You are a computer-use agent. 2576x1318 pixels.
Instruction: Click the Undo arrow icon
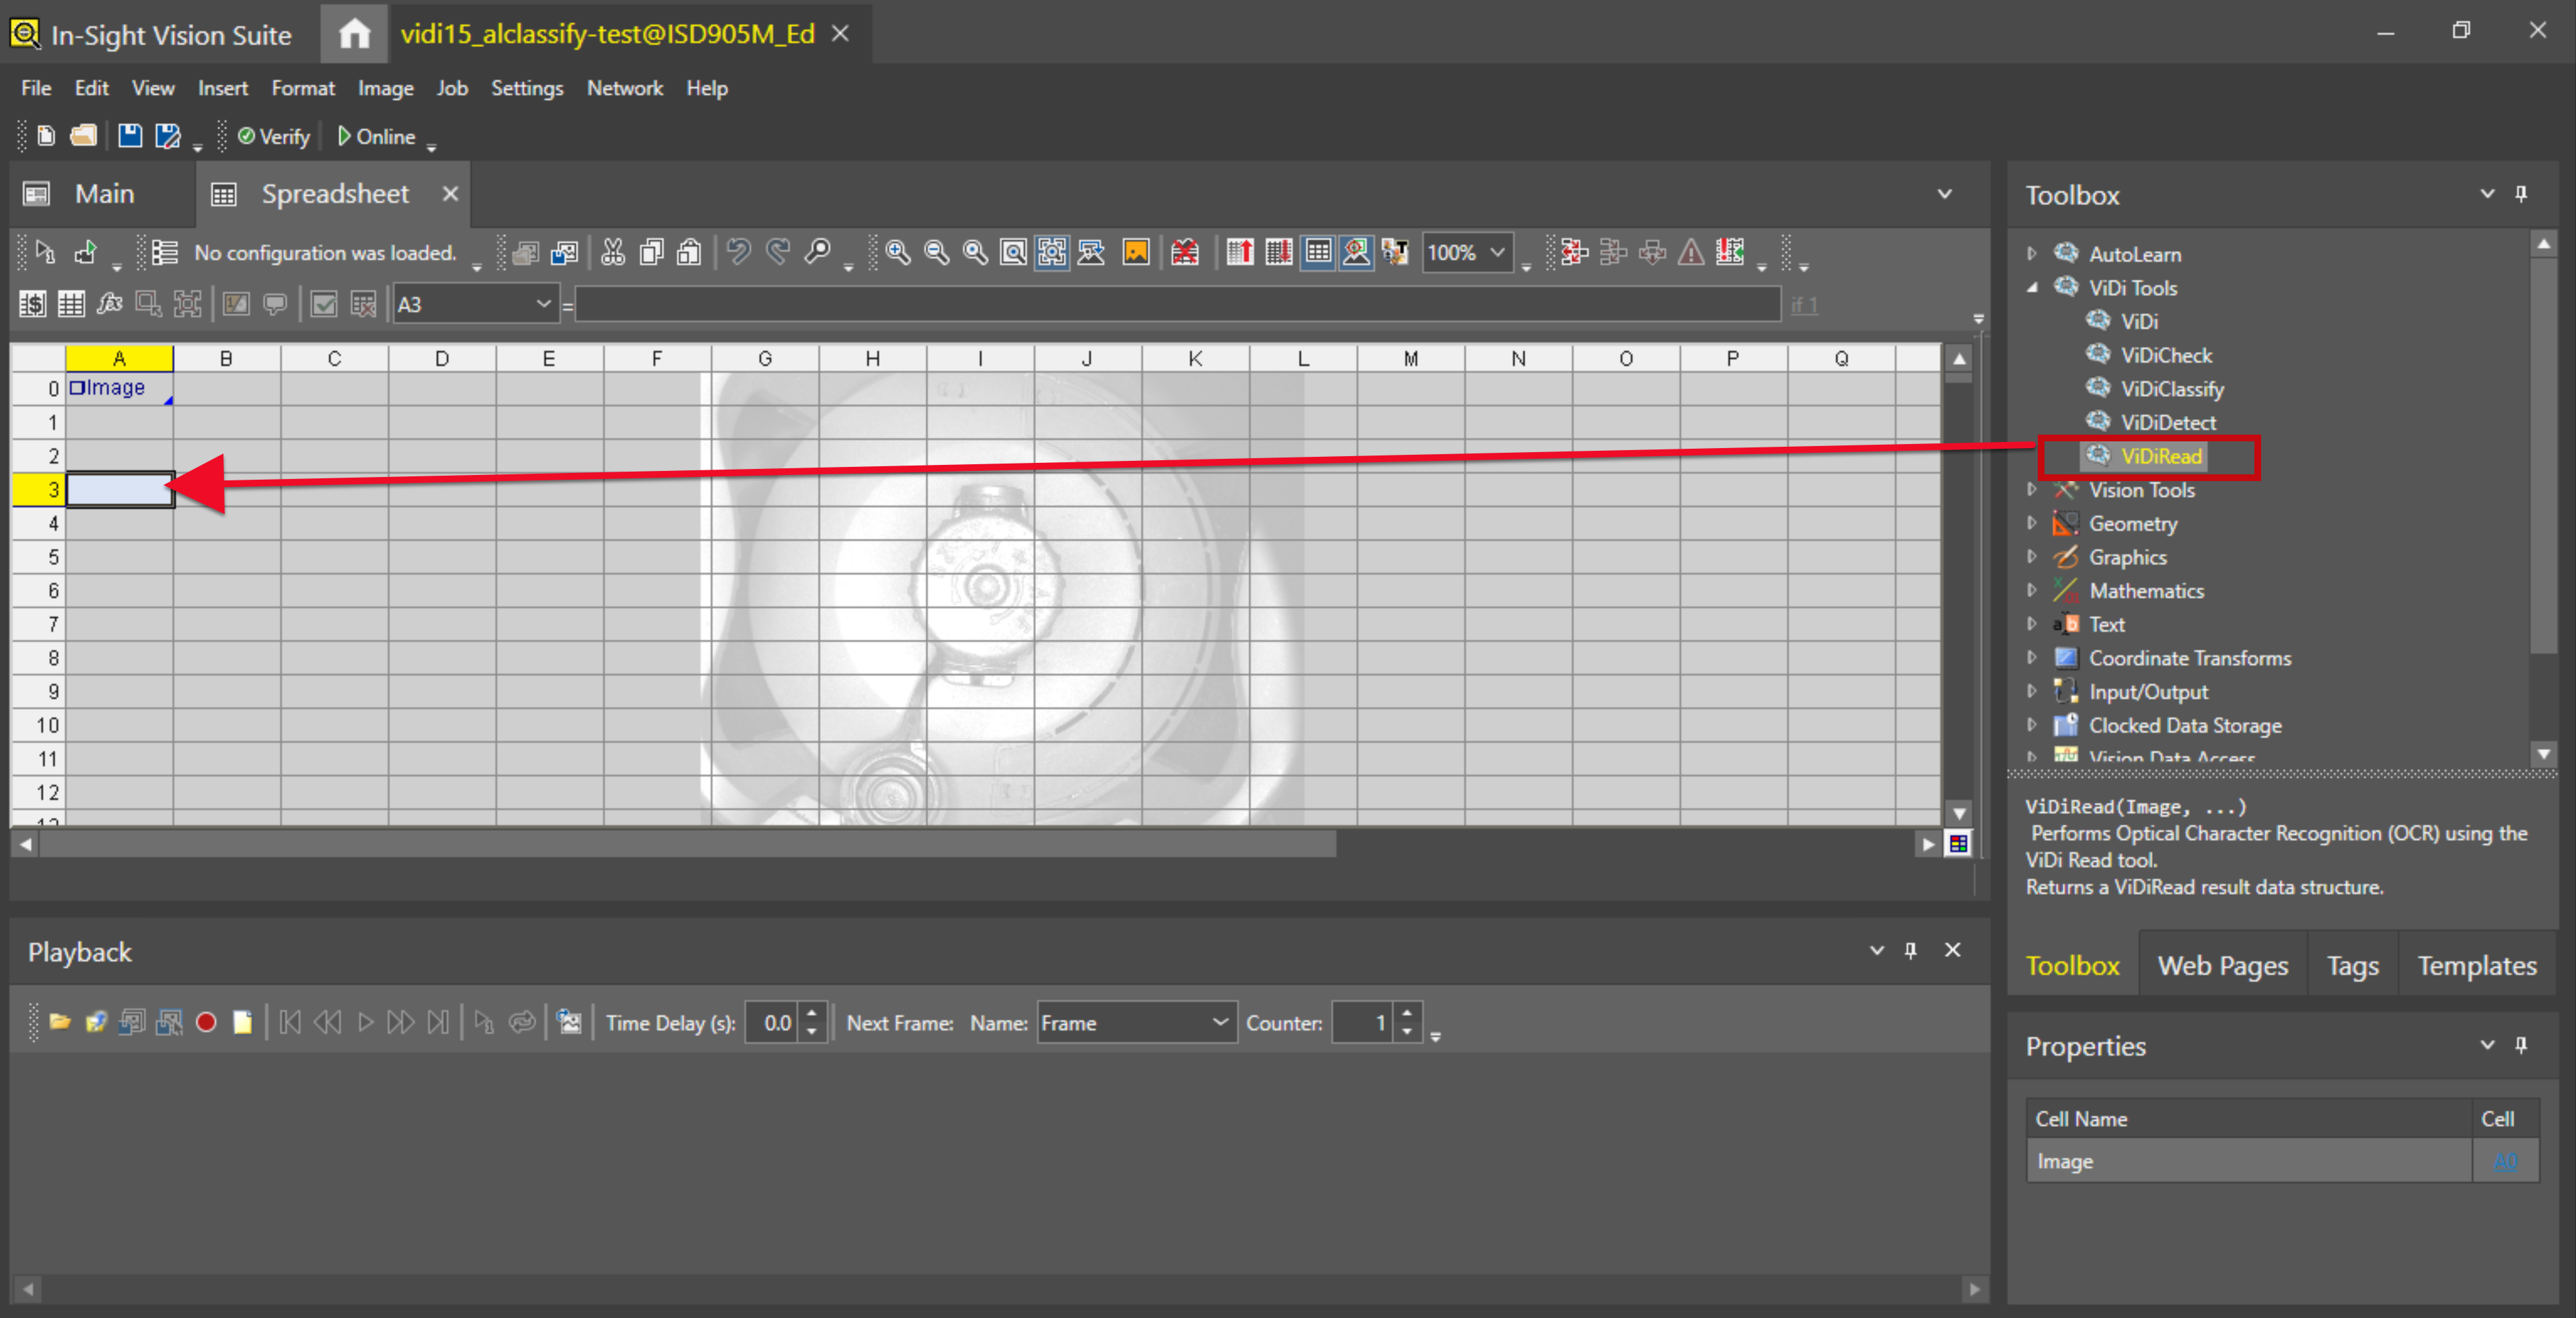(738, 252)
